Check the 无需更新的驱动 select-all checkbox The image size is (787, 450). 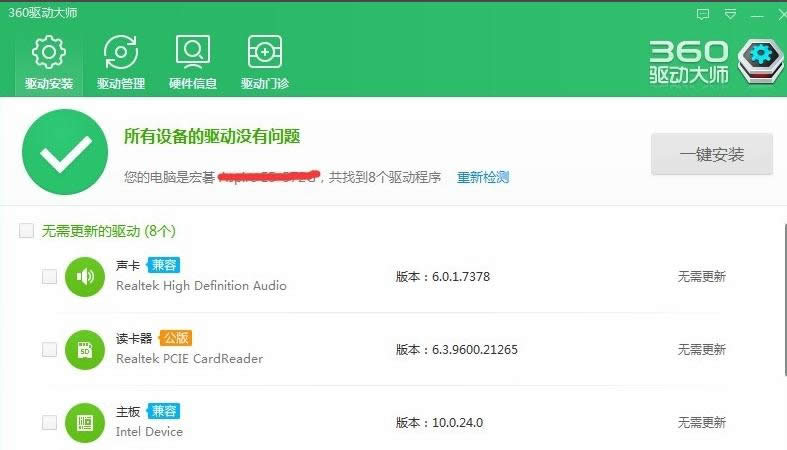tap(26, 231)
